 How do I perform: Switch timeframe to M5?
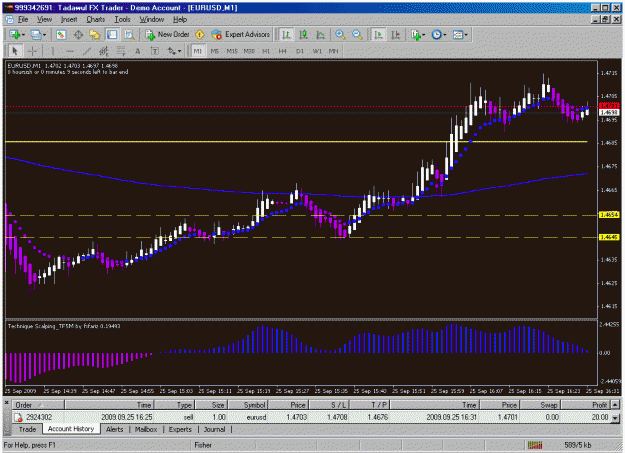tap(214, 51)
